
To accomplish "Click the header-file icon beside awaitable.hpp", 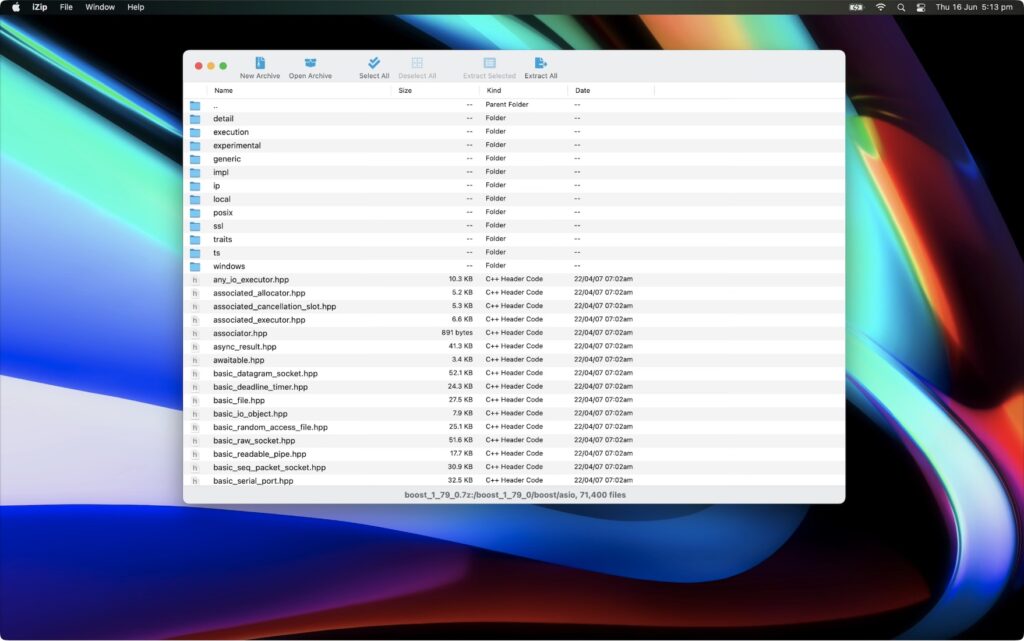I will pos(196,360).
